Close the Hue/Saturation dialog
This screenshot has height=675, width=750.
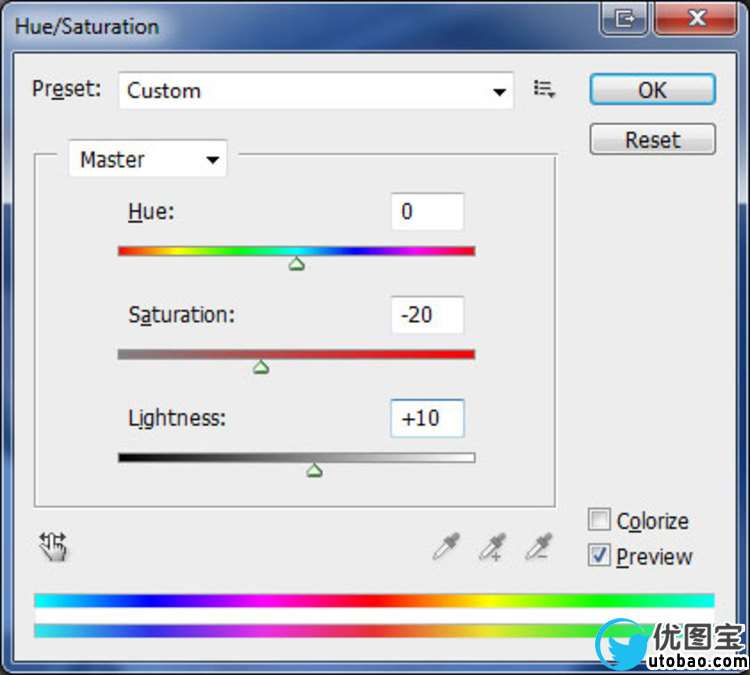696,19
